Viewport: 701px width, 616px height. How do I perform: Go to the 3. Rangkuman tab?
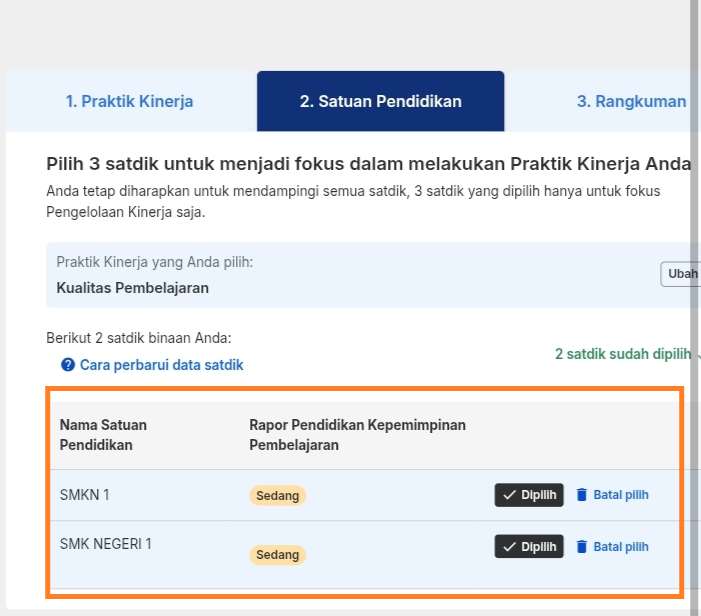(631, 101)
